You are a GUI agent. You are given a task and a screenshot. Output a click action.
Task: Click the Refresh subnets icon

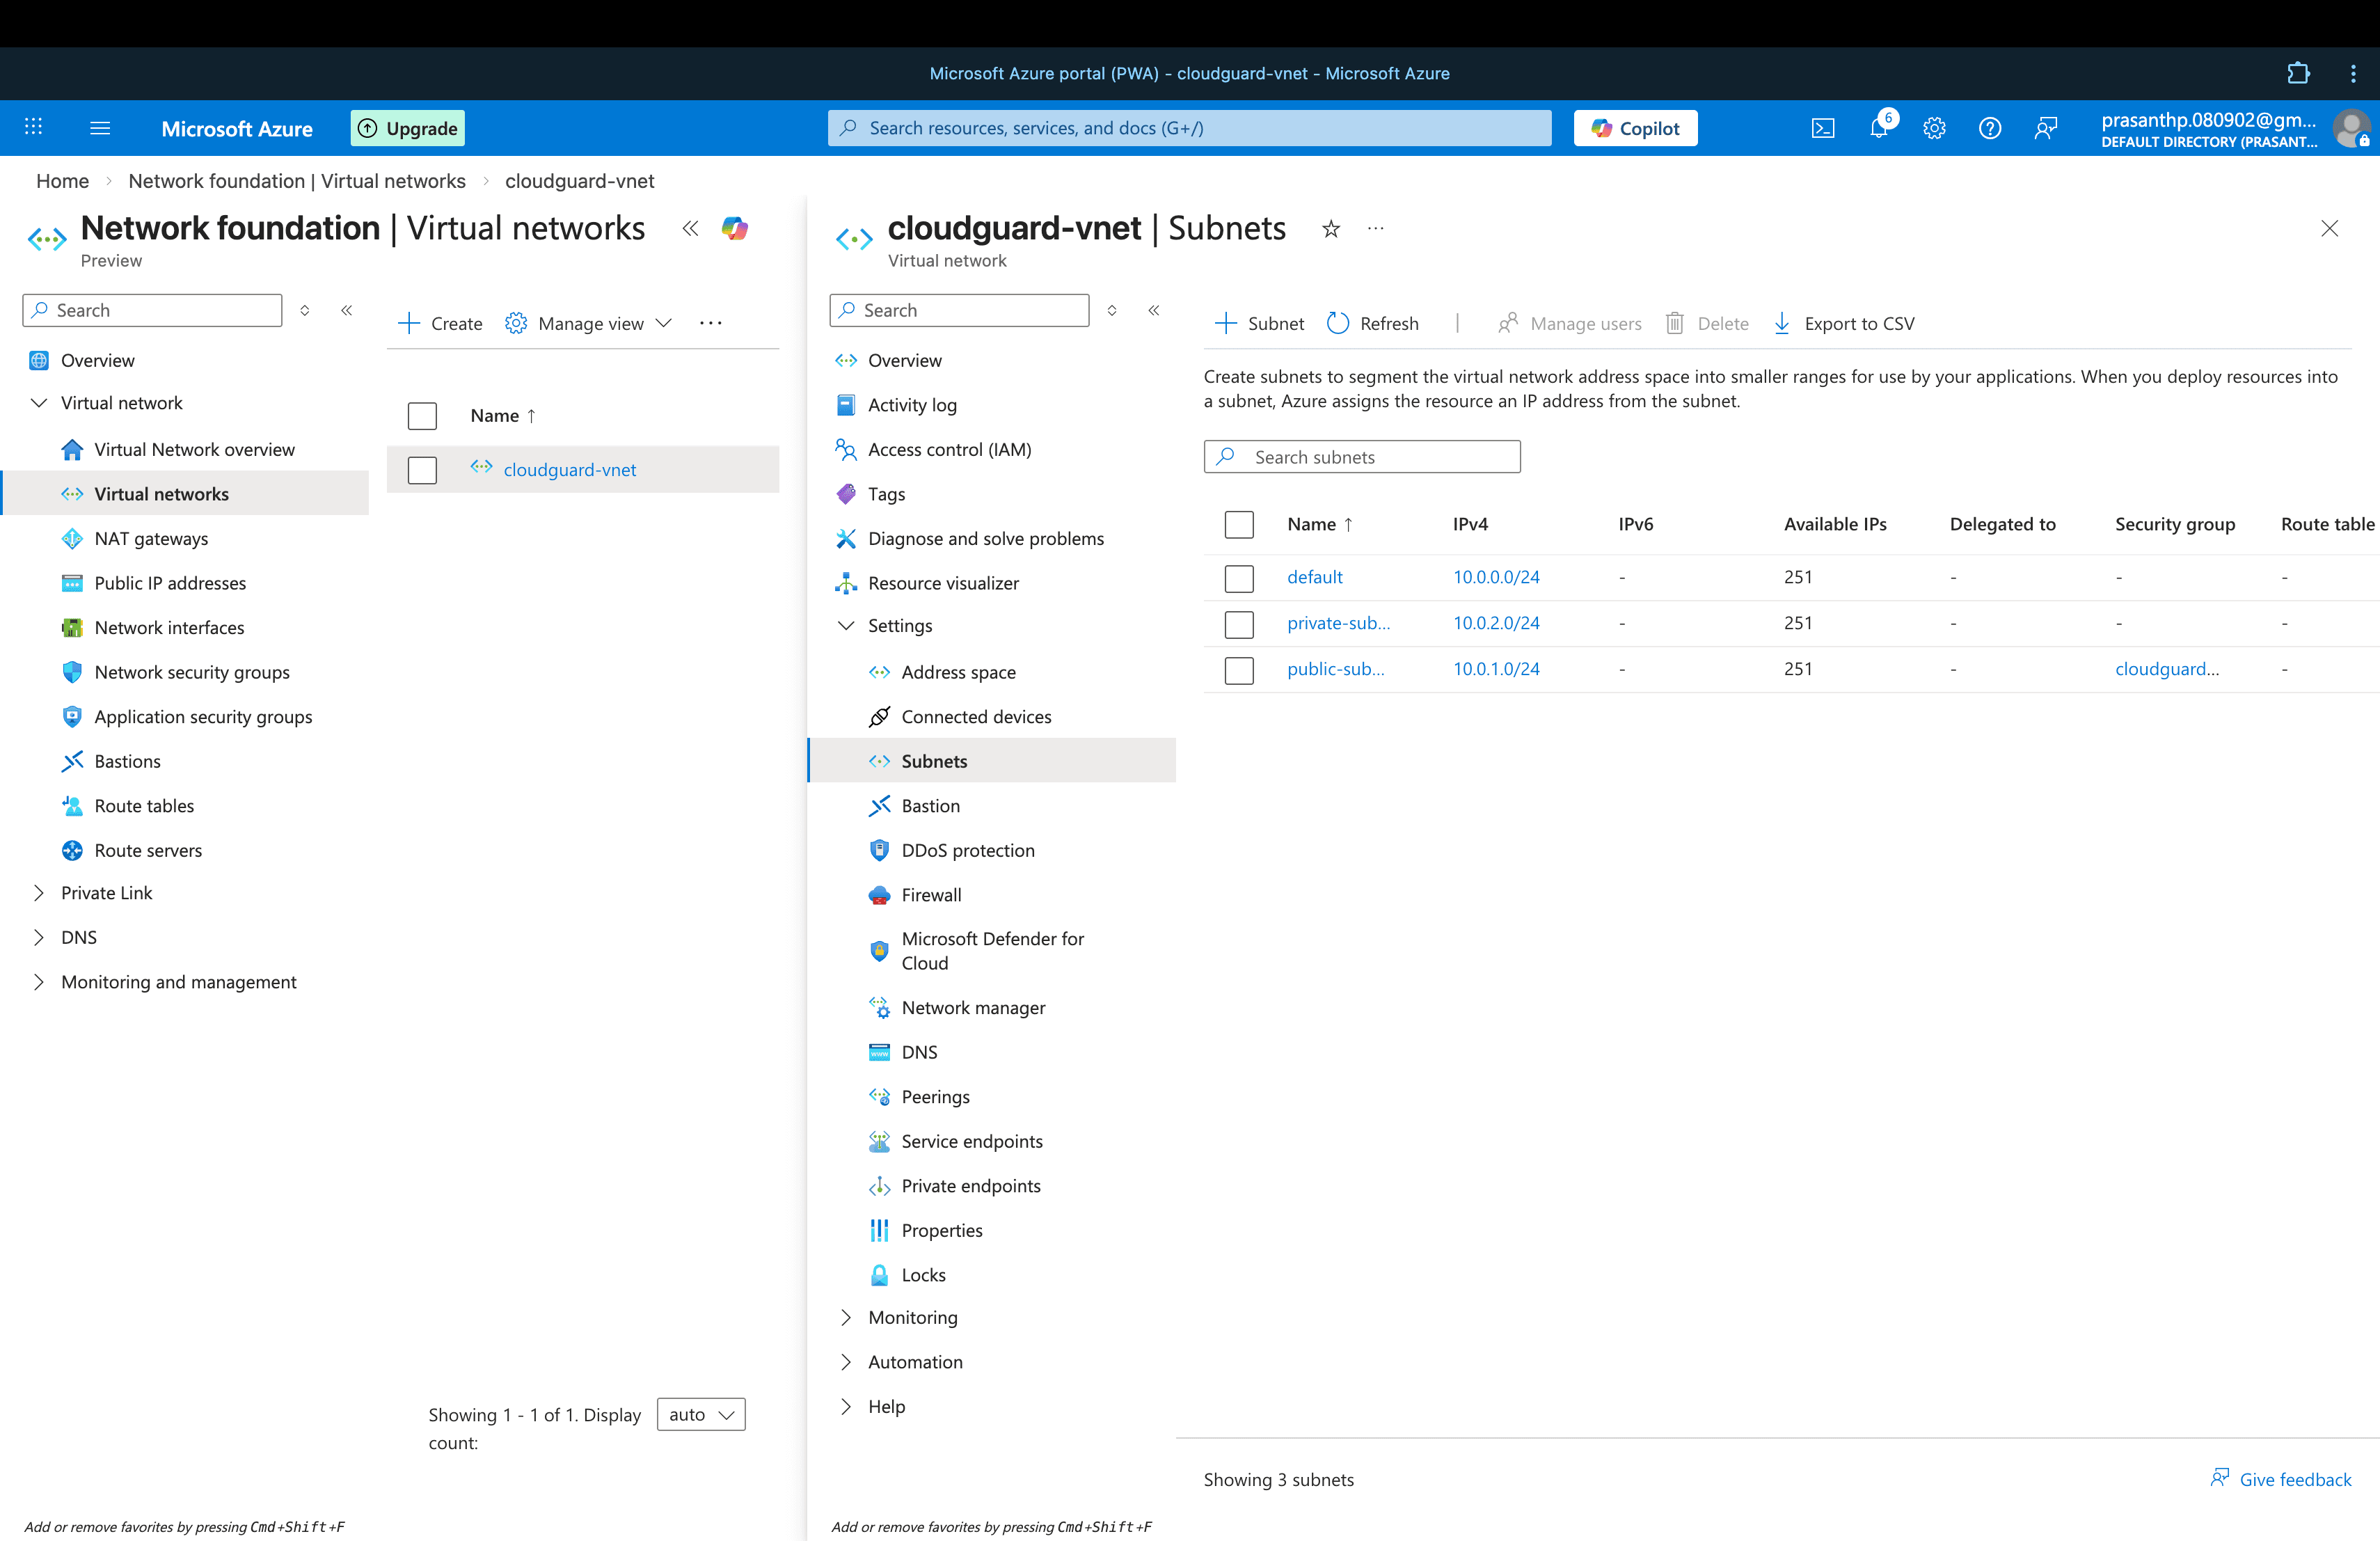click(1338, 323)
